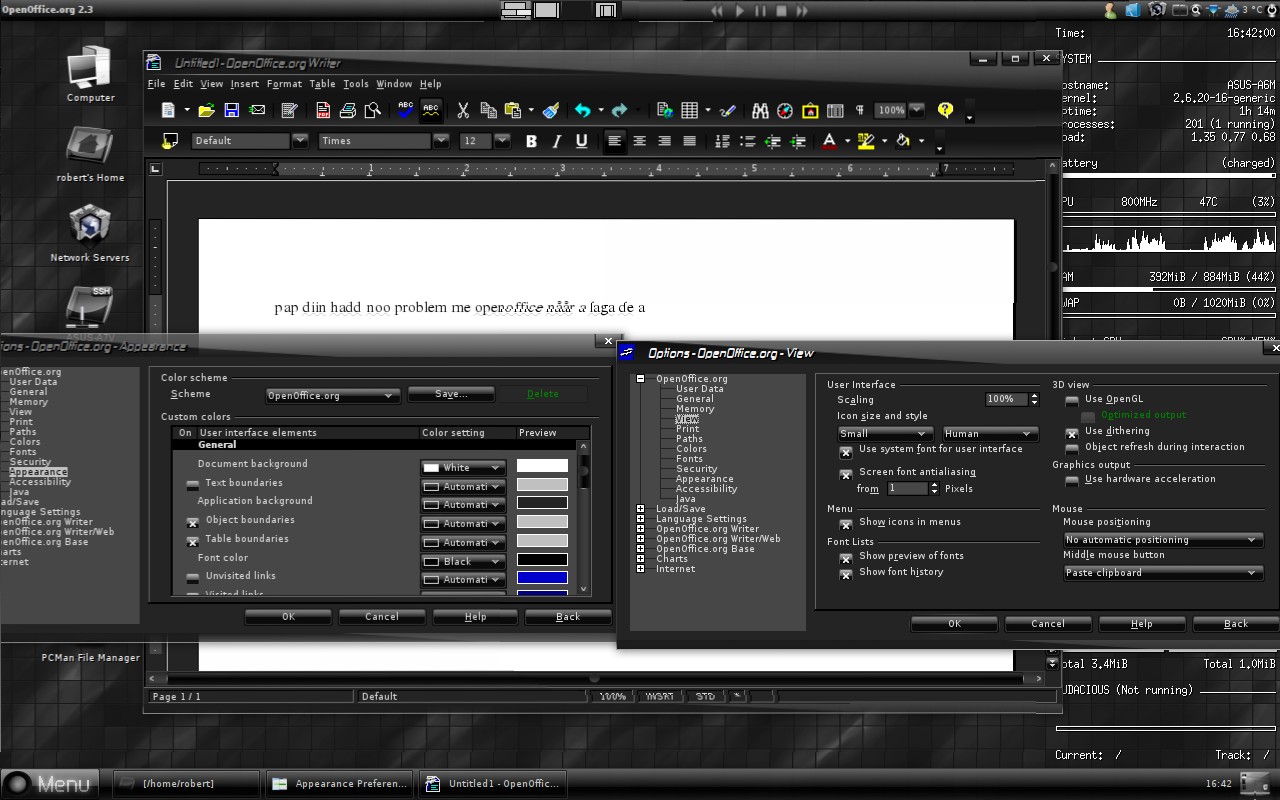Toggle Text boundaries checkbox in Appearance dialog

click(193, 485)
